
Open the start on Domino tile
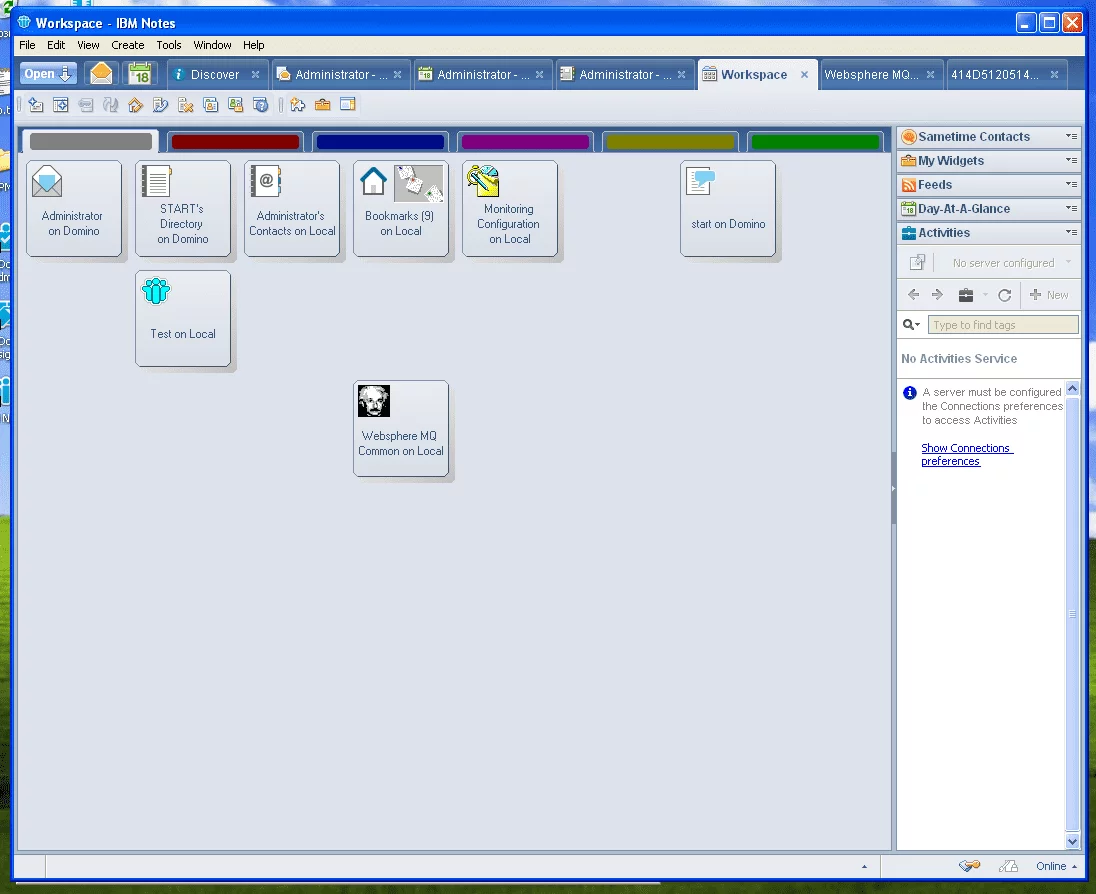coord(728,208)
